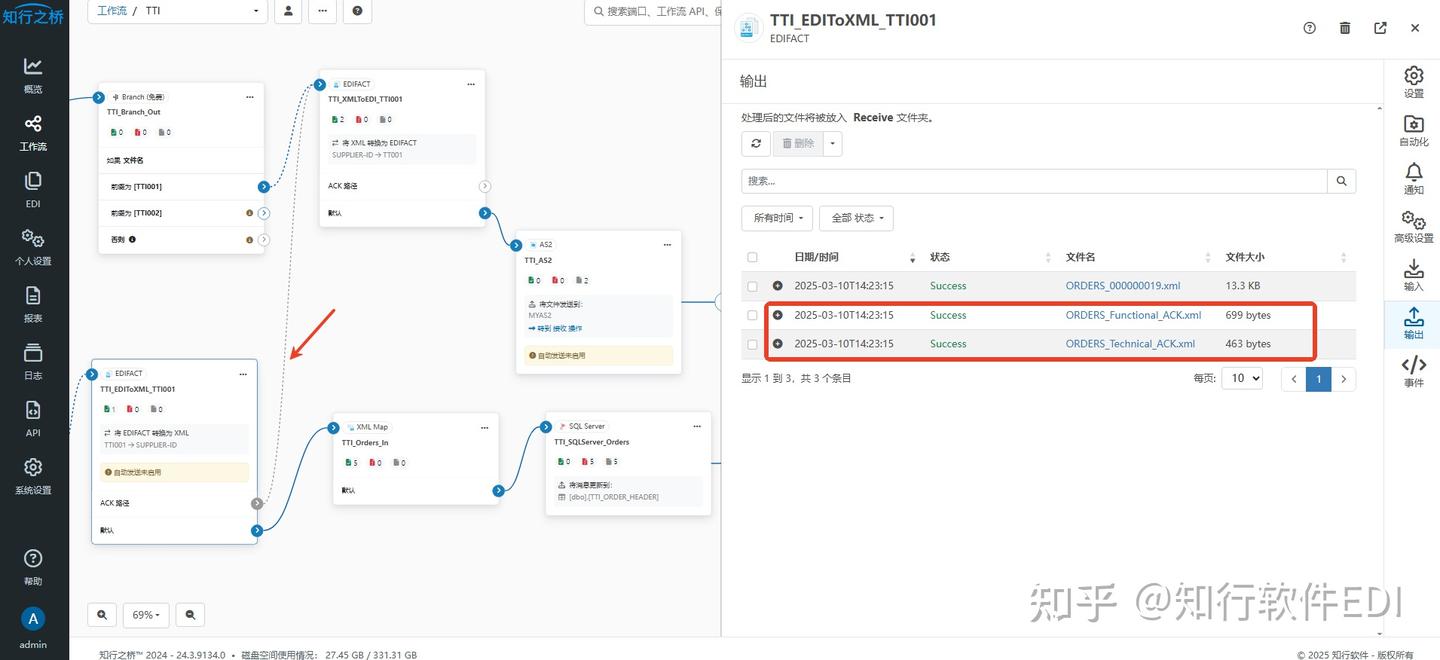Click the 删除 delete button above the list
The image size is (1440, 660).
(x=798, y=143)
